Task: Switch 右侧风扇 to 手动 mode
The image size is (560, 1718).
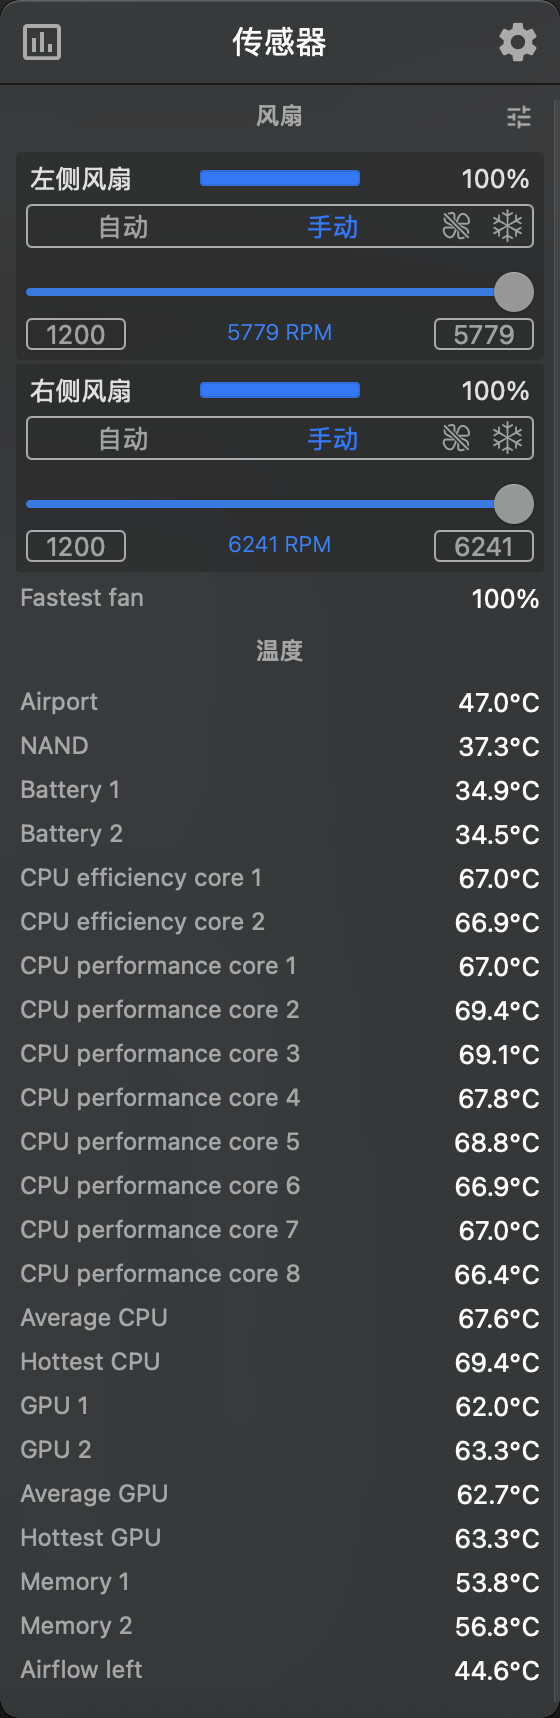Action: [332, 439]
